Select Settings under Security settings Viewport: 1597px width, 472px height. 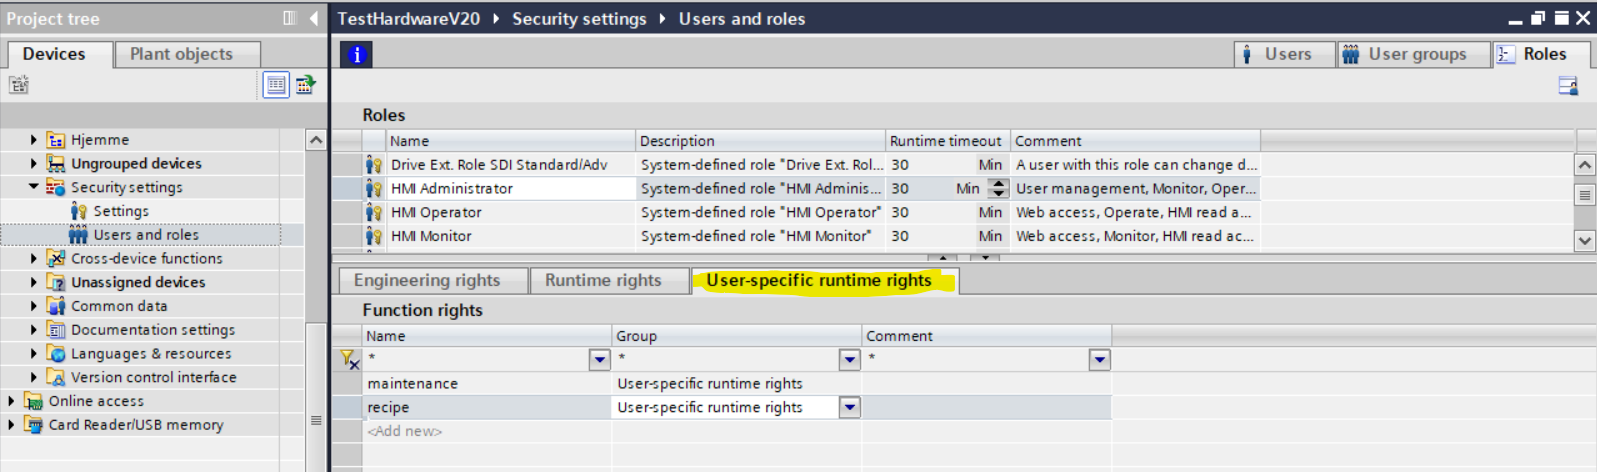tap(121, 211)
